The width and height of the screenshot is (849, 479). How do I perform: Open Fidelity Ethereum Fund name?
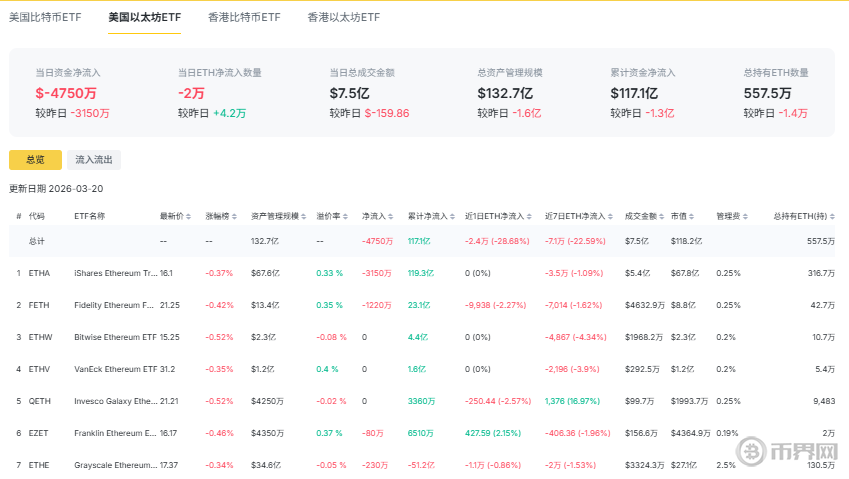click(114, 305)
